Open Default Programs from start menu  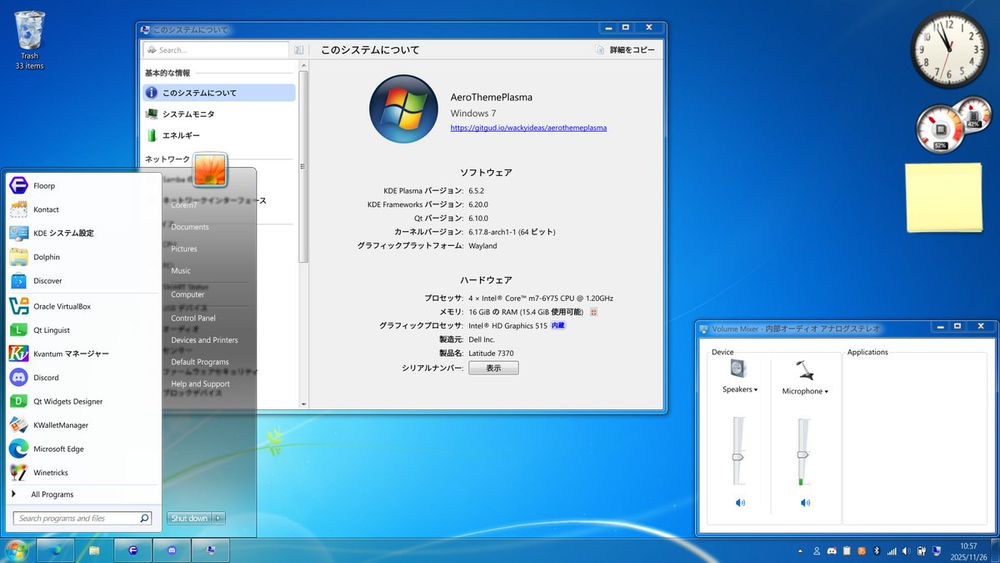tap(200, 362)
